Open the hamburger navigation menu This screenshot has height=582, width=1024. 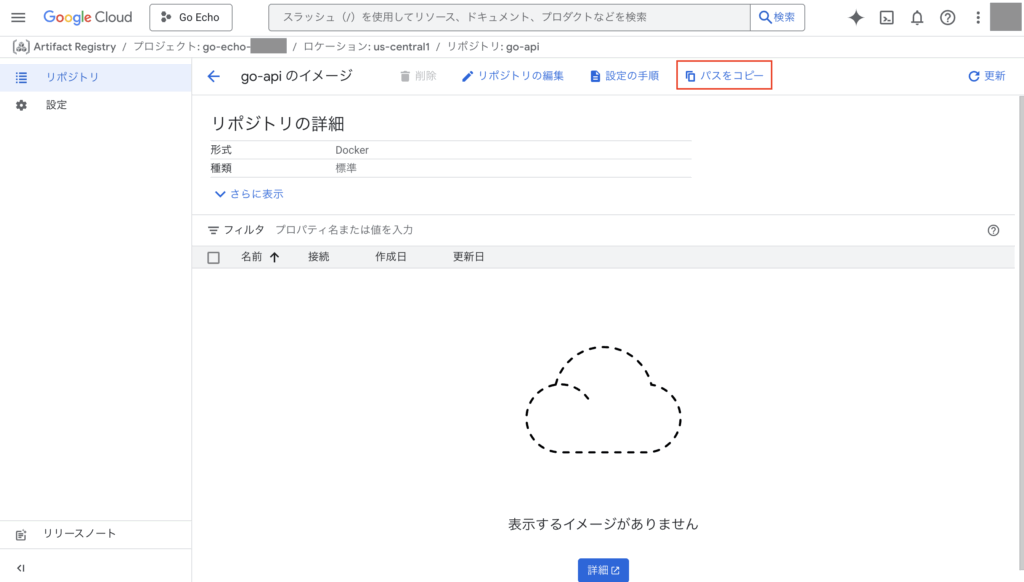pos(18,18)
